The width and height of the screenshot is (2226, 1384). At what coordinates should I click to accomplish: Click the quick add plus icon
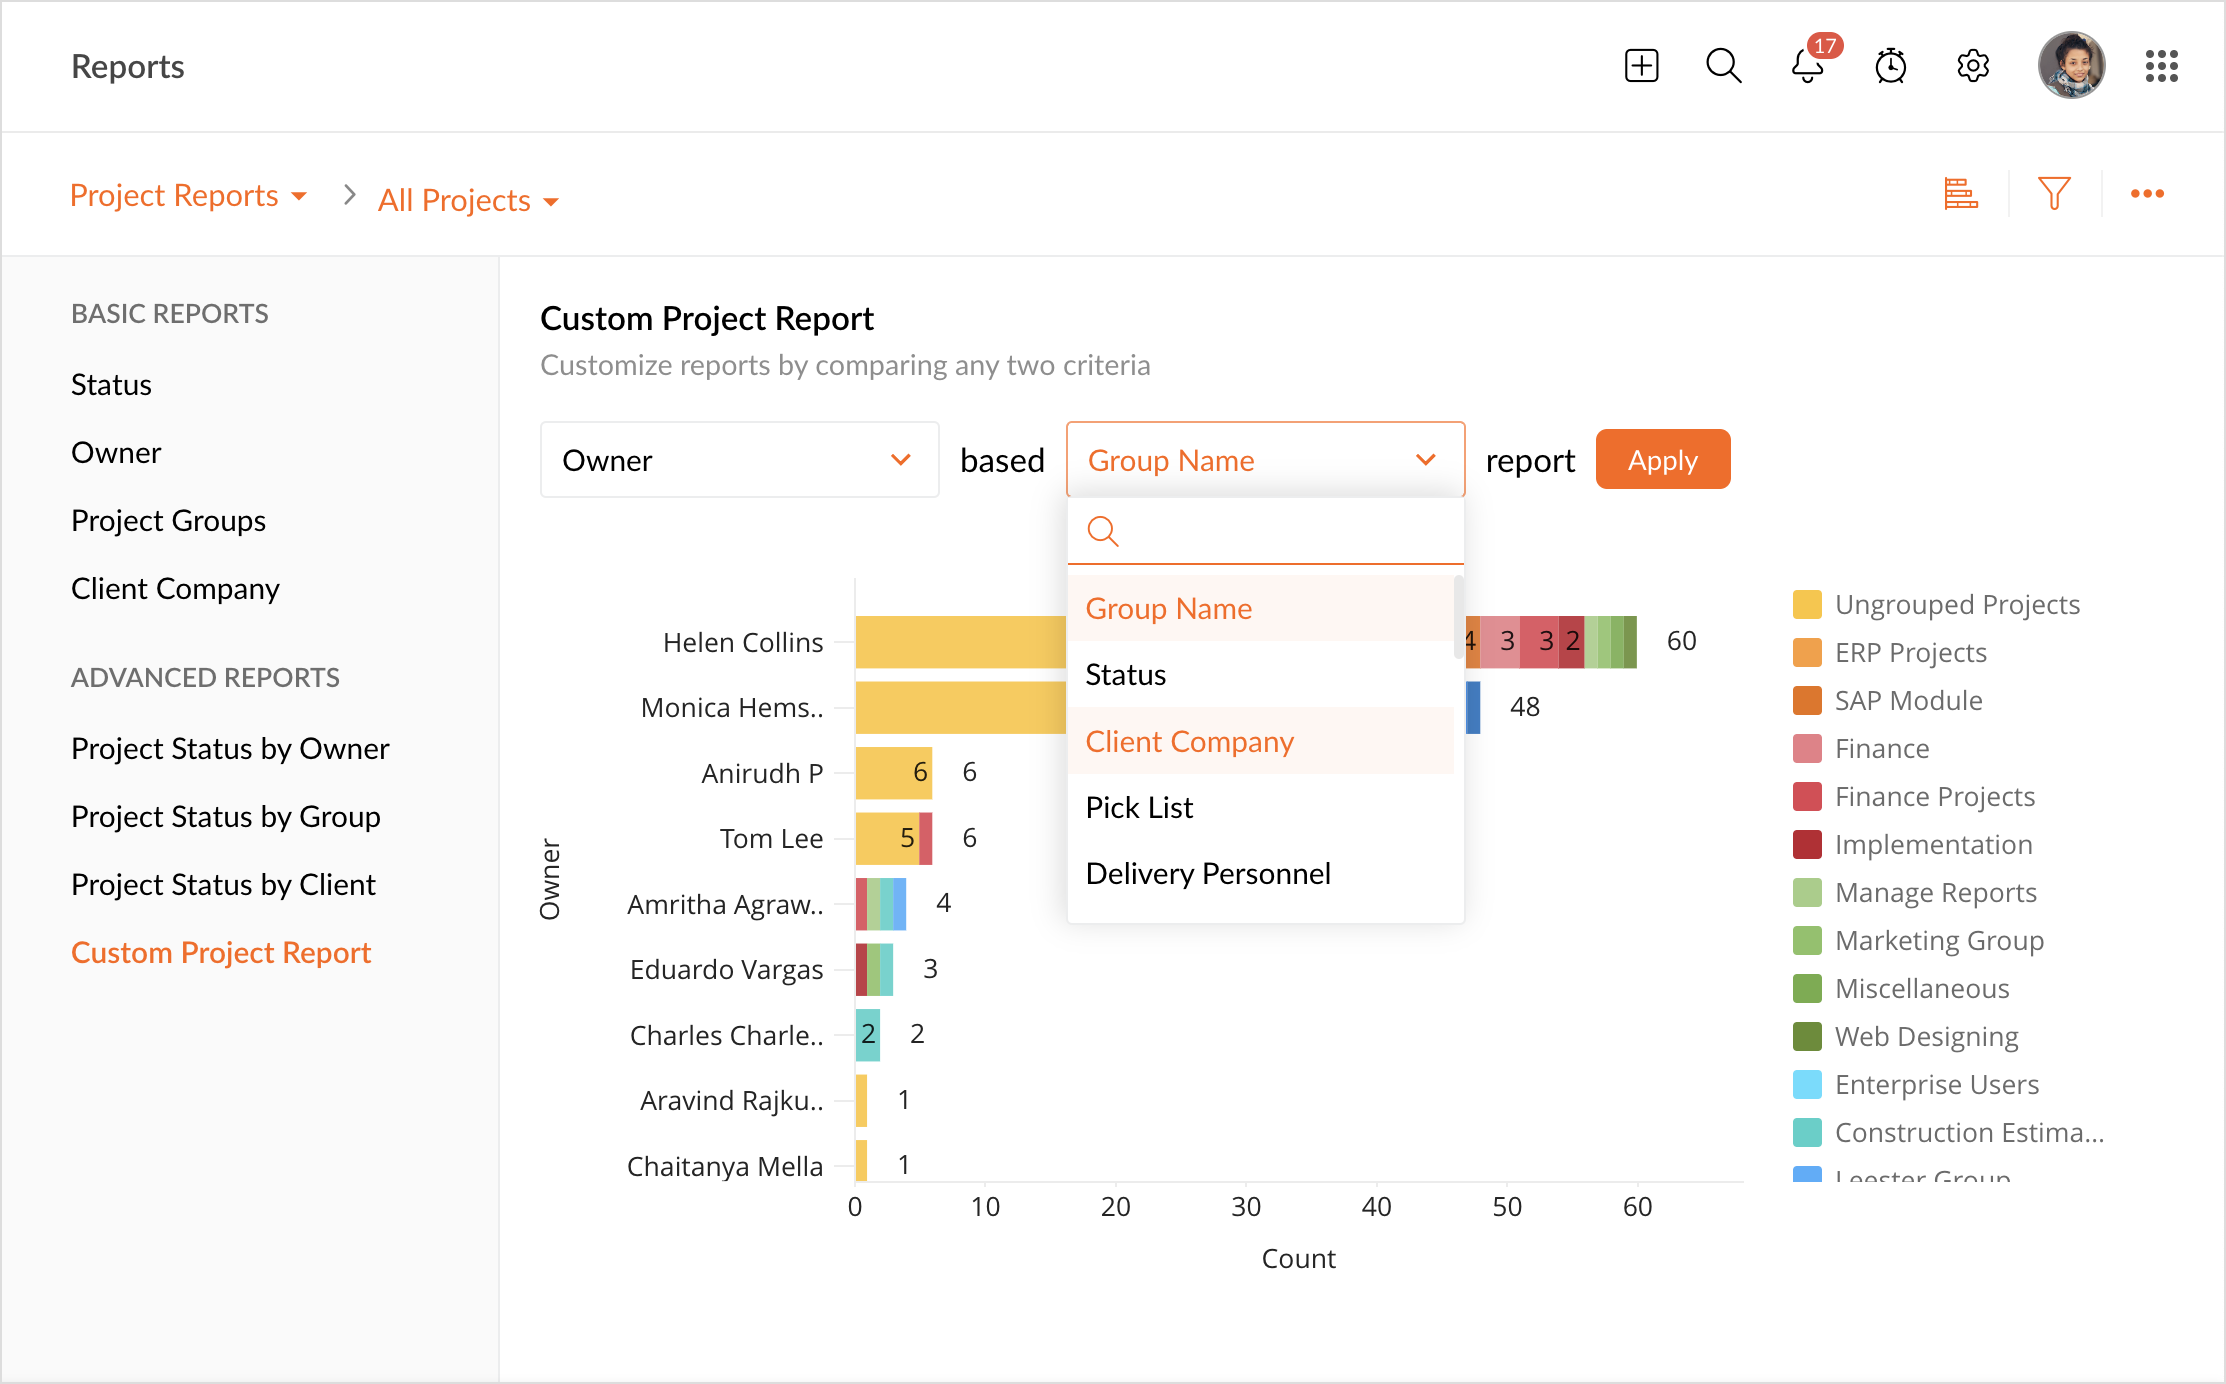point(1641,66)
